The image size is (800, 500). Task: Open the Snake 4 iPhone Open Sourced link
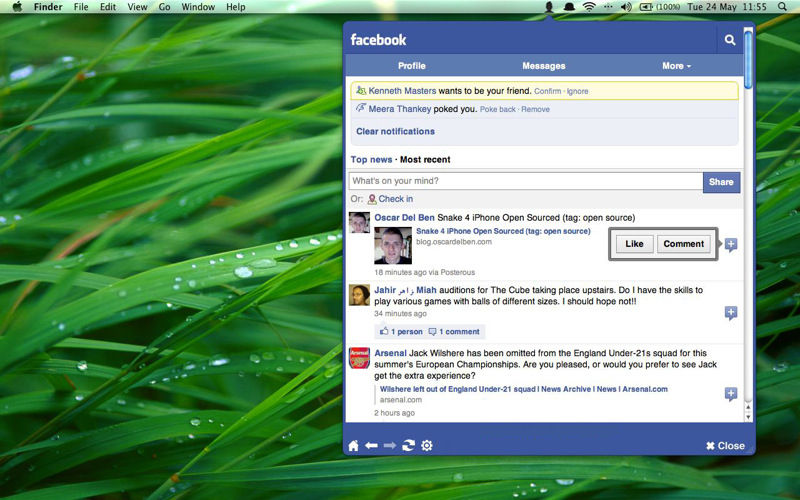pyautogui.click(x=503, y=231)
